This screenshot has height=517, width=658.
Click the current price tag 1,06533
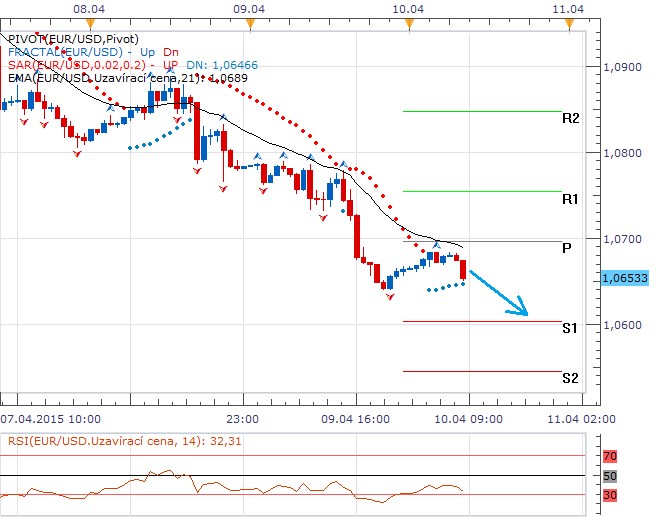pyautogui.click(x=626, y=278)
